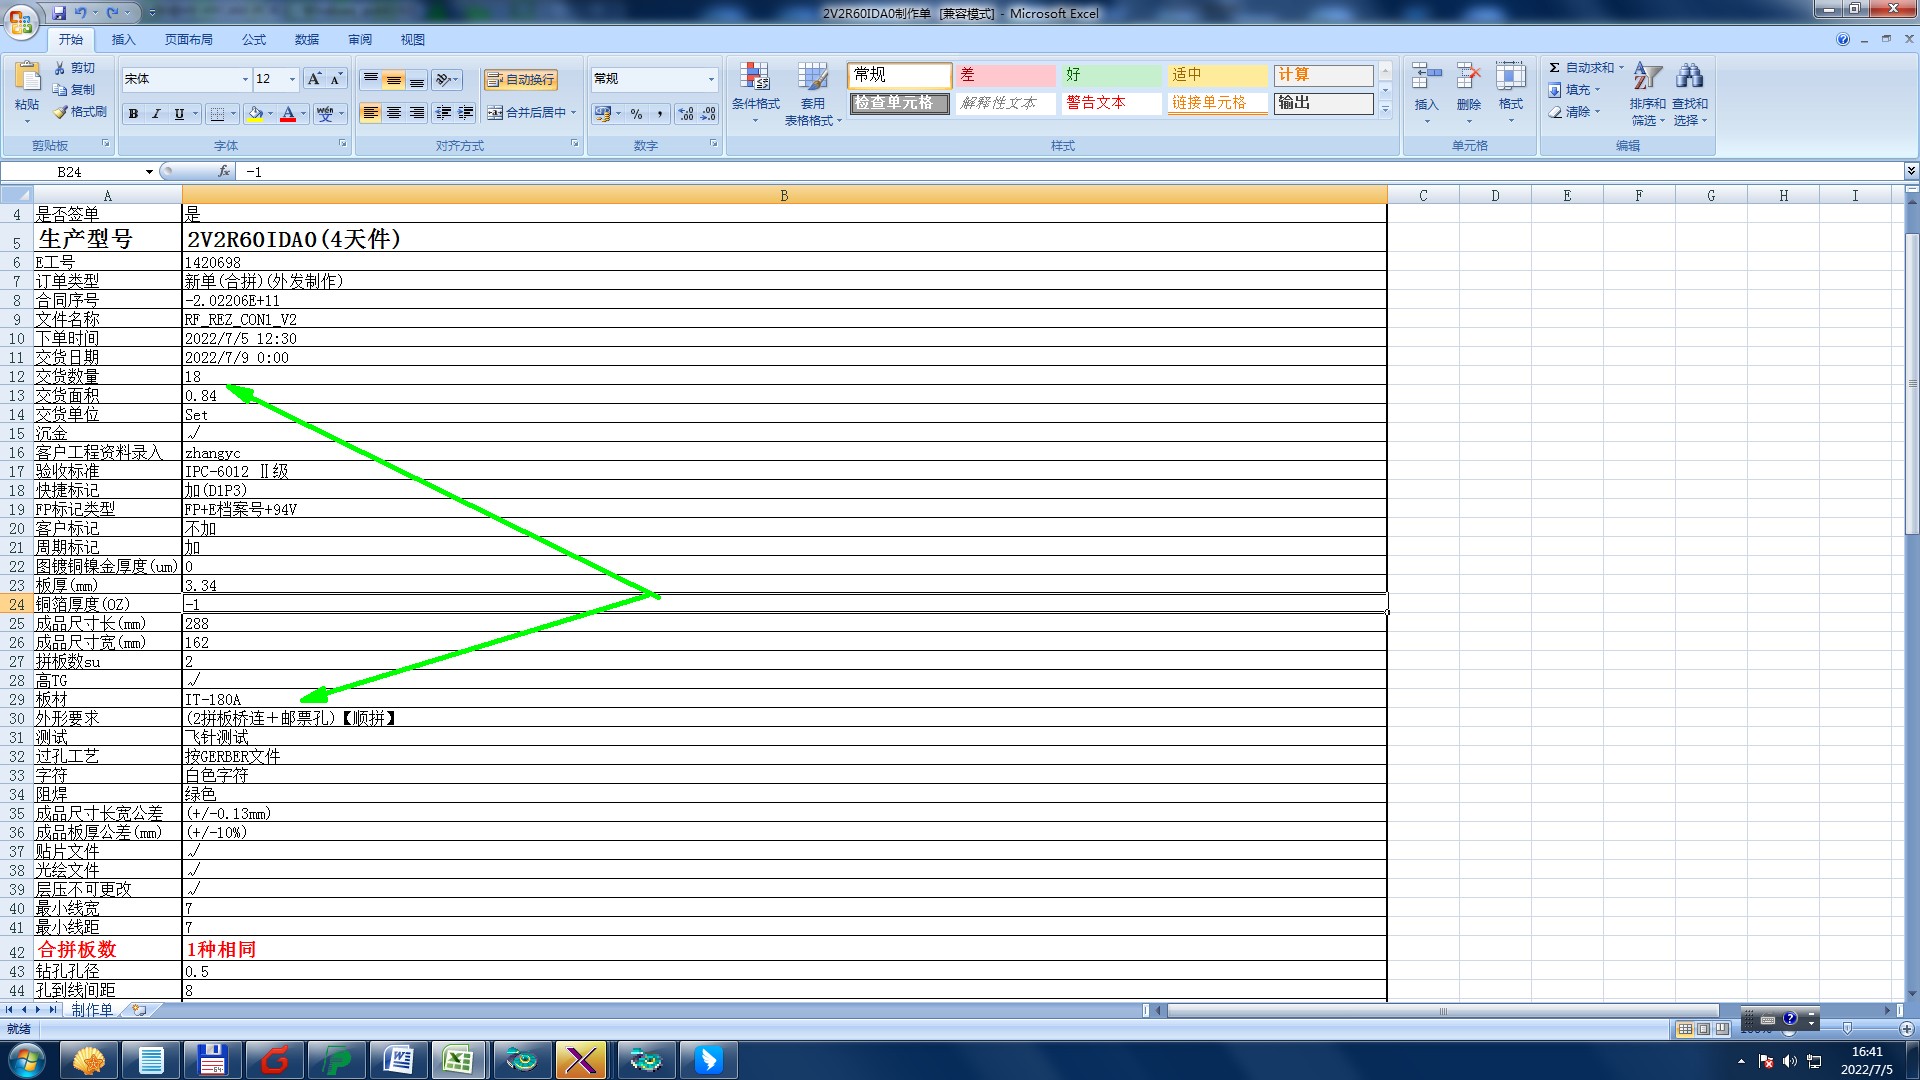1920x1080 pixels.
Task: Click the Conditional Formatting (条件格式) icon
Action: point(755,78)
